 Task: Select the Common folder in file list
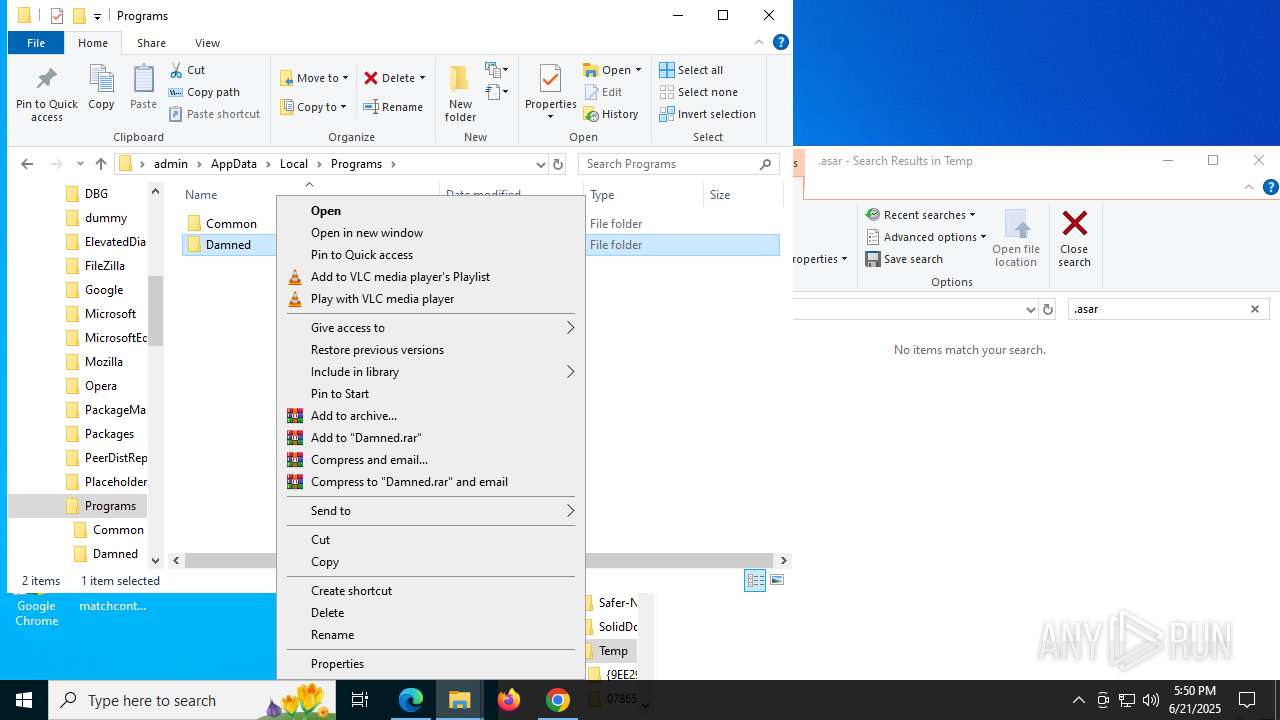pyautogui.click(x=231, y=224)
